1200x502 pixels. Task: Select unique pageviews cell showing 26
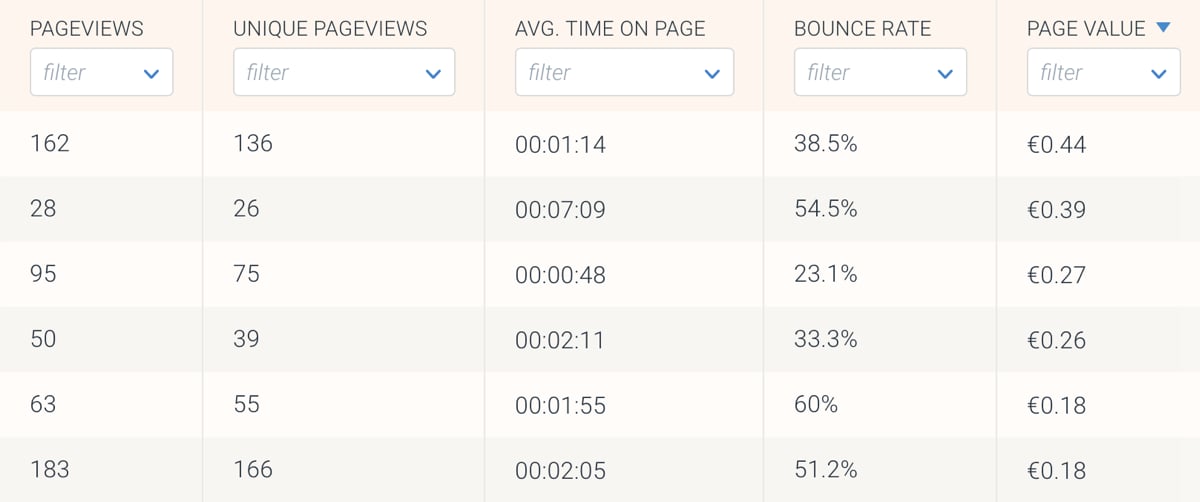coord(246,208)
